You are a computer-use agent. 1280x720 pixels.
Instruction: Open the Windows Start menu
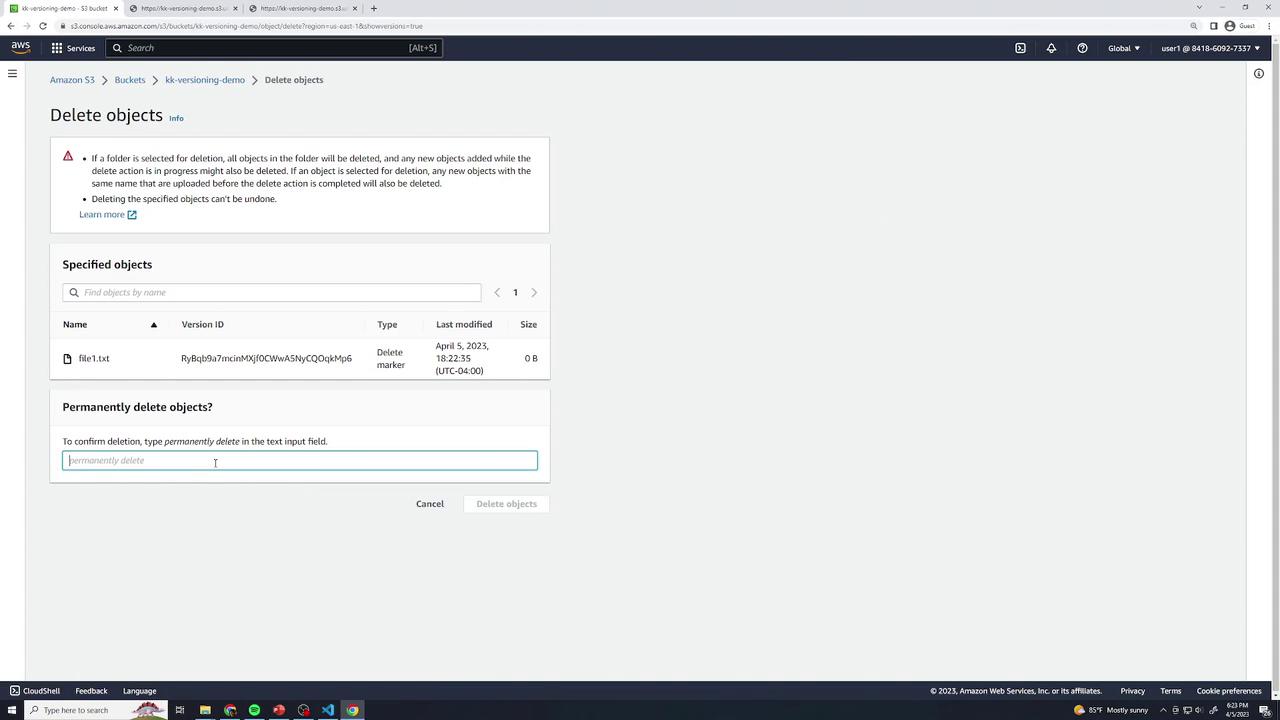[x=12, y=710]
